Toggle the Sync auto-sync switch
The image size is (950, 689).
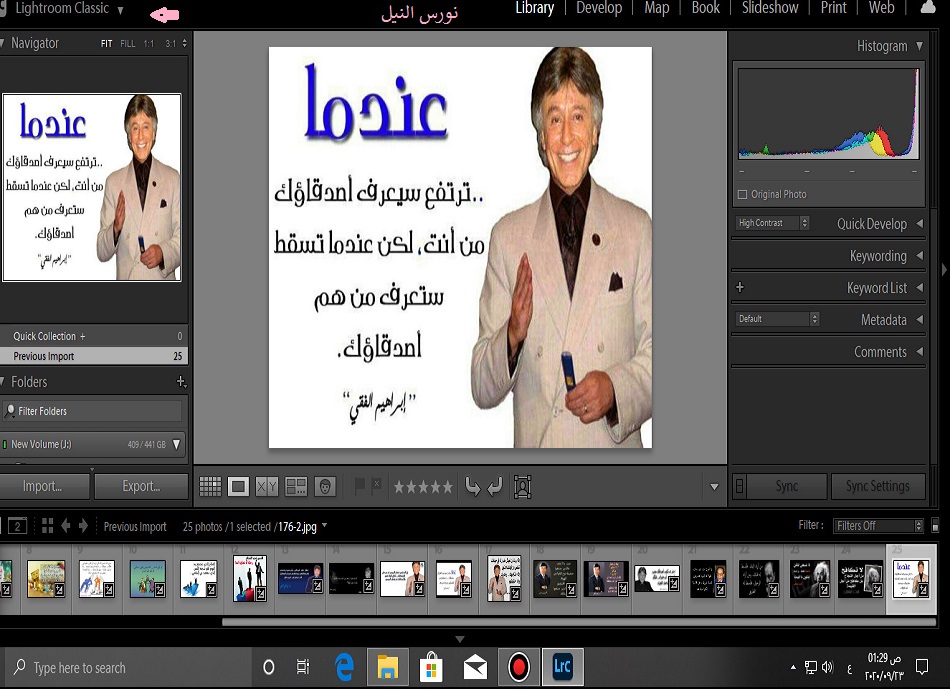(x=740, y=486)
